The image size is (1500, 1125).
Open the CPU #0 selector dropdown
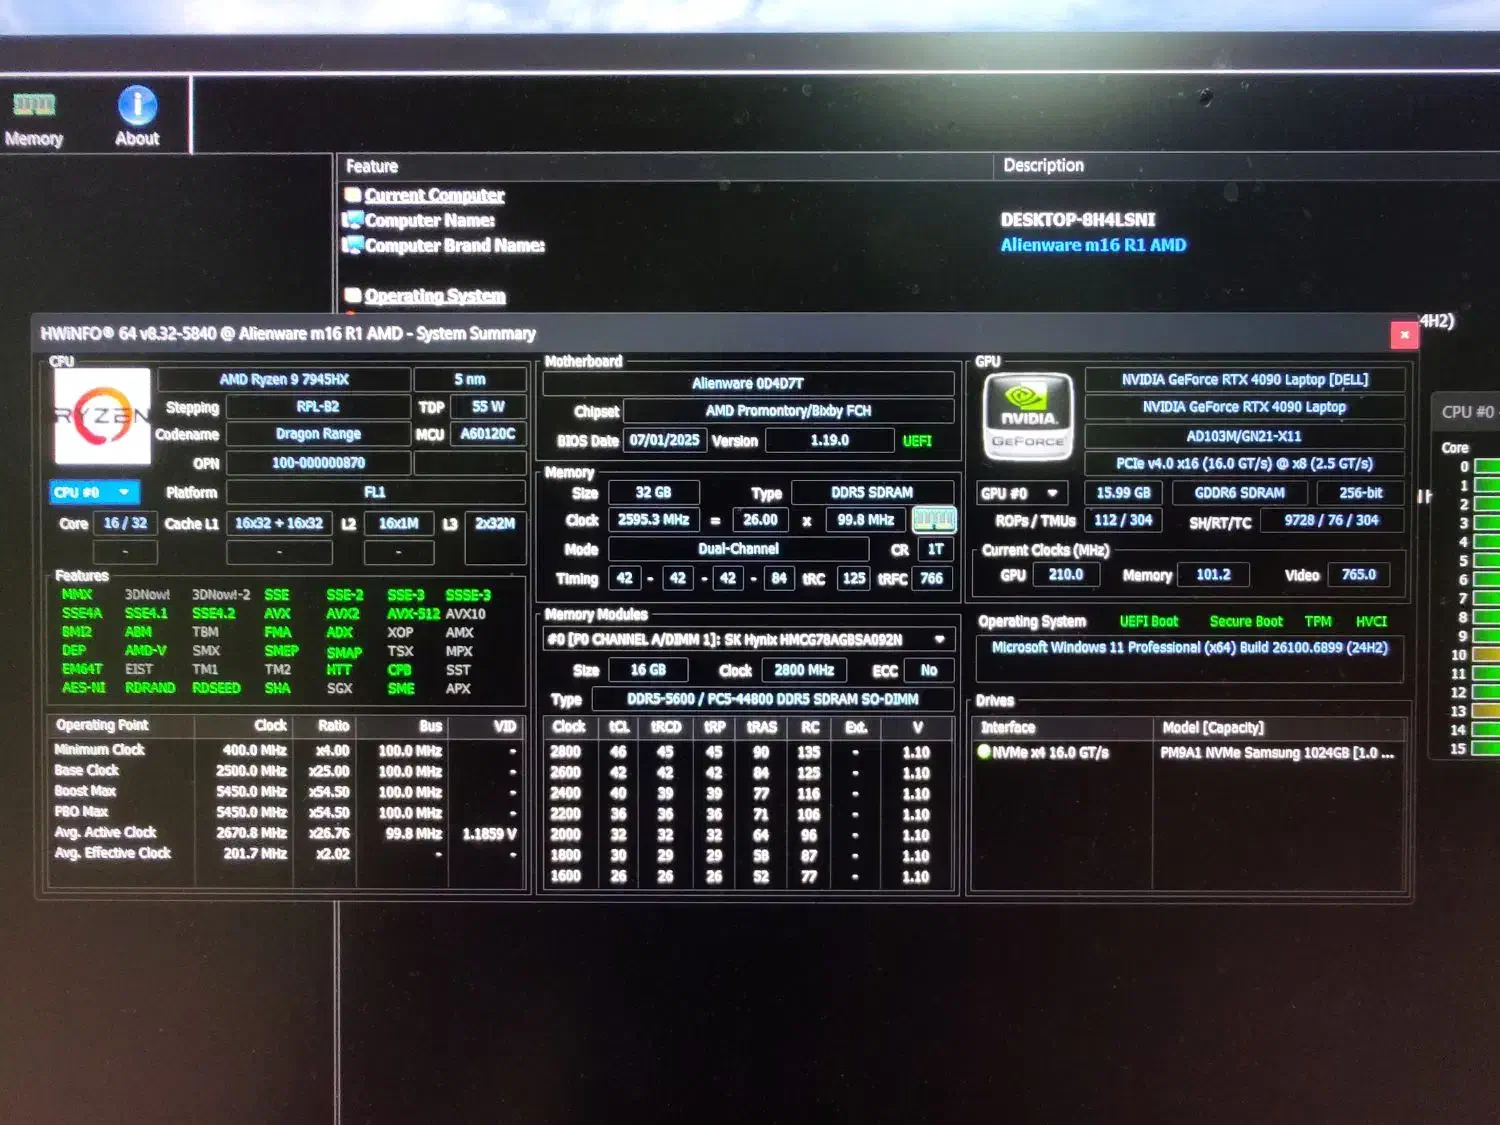coord(94,492)
